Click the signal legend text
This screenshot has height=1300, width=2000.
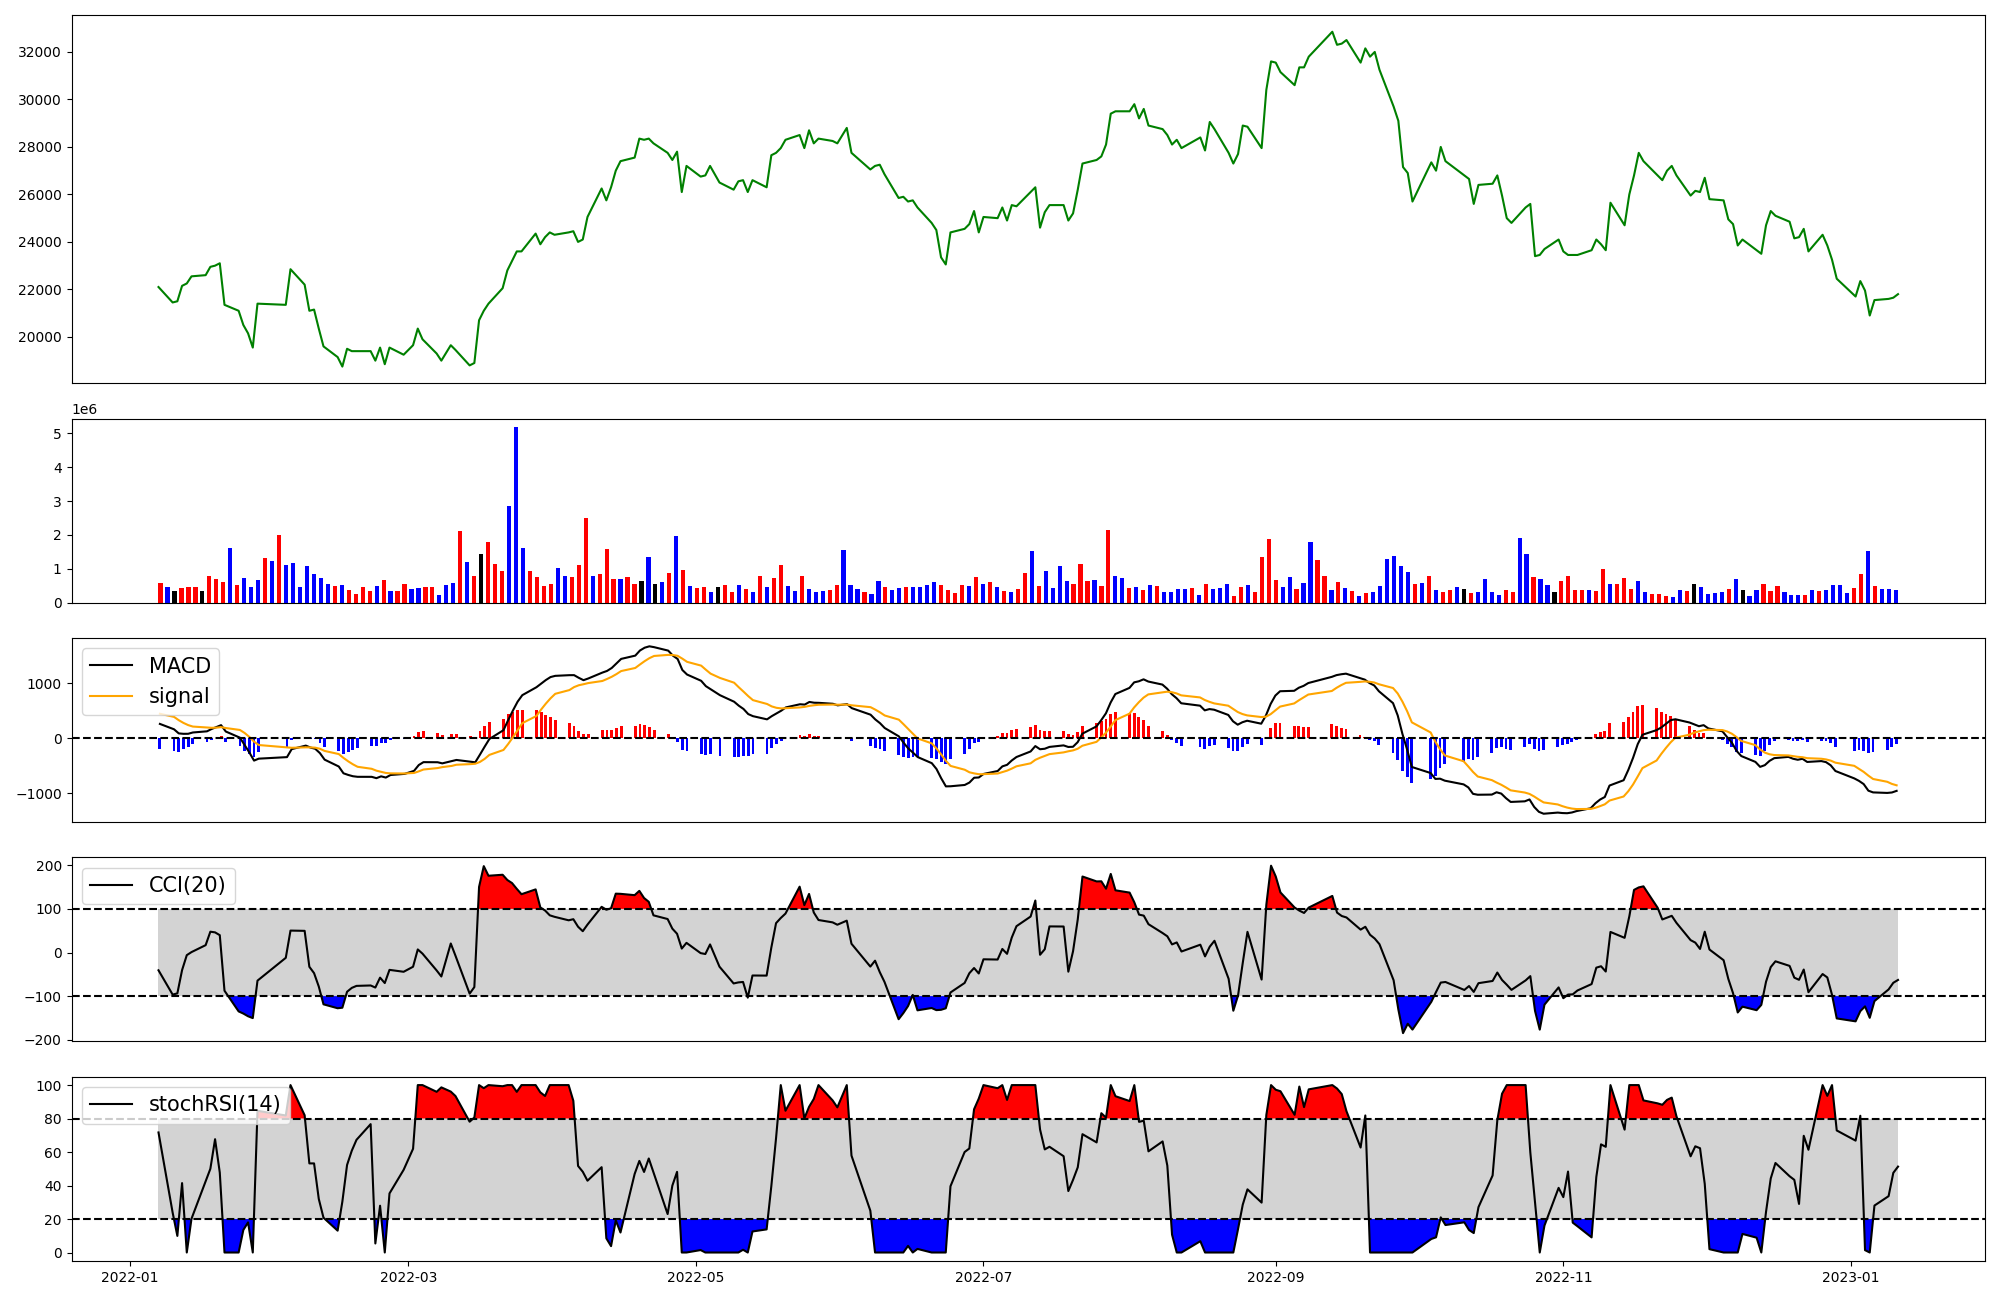click(x=179, y=696)
